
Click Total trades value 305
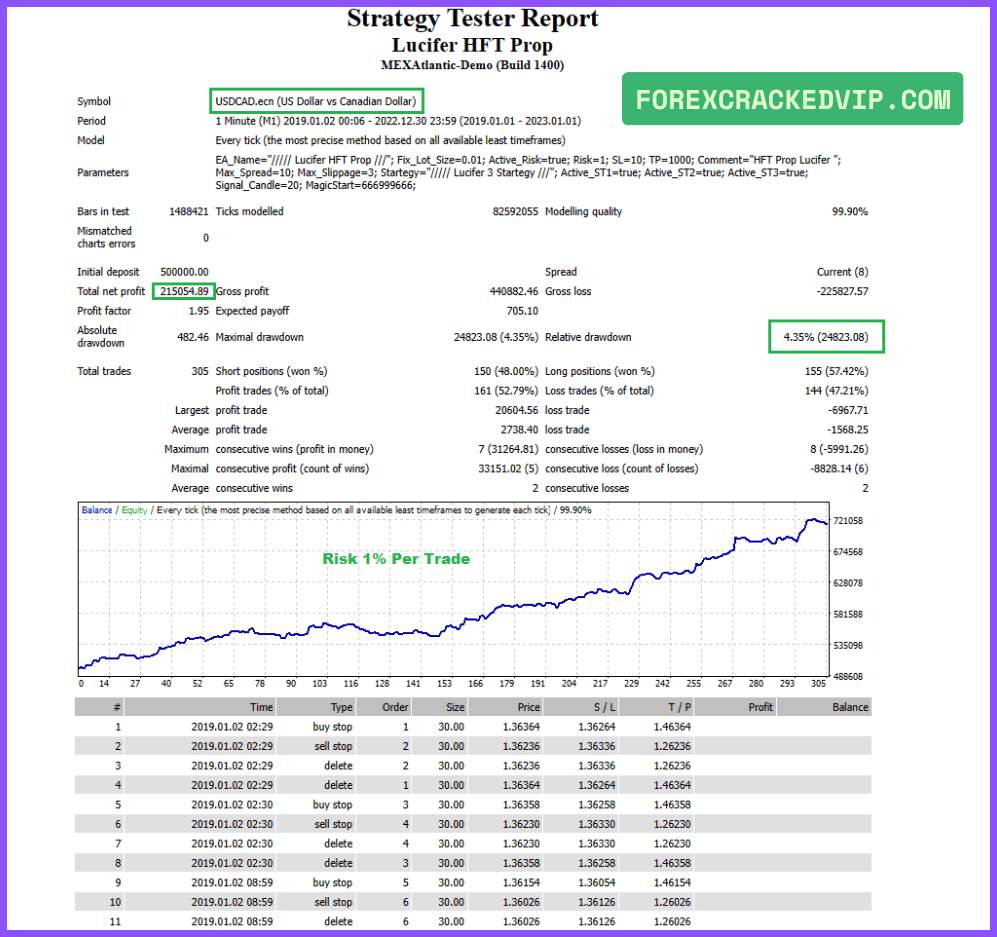[x=200, y=371]
